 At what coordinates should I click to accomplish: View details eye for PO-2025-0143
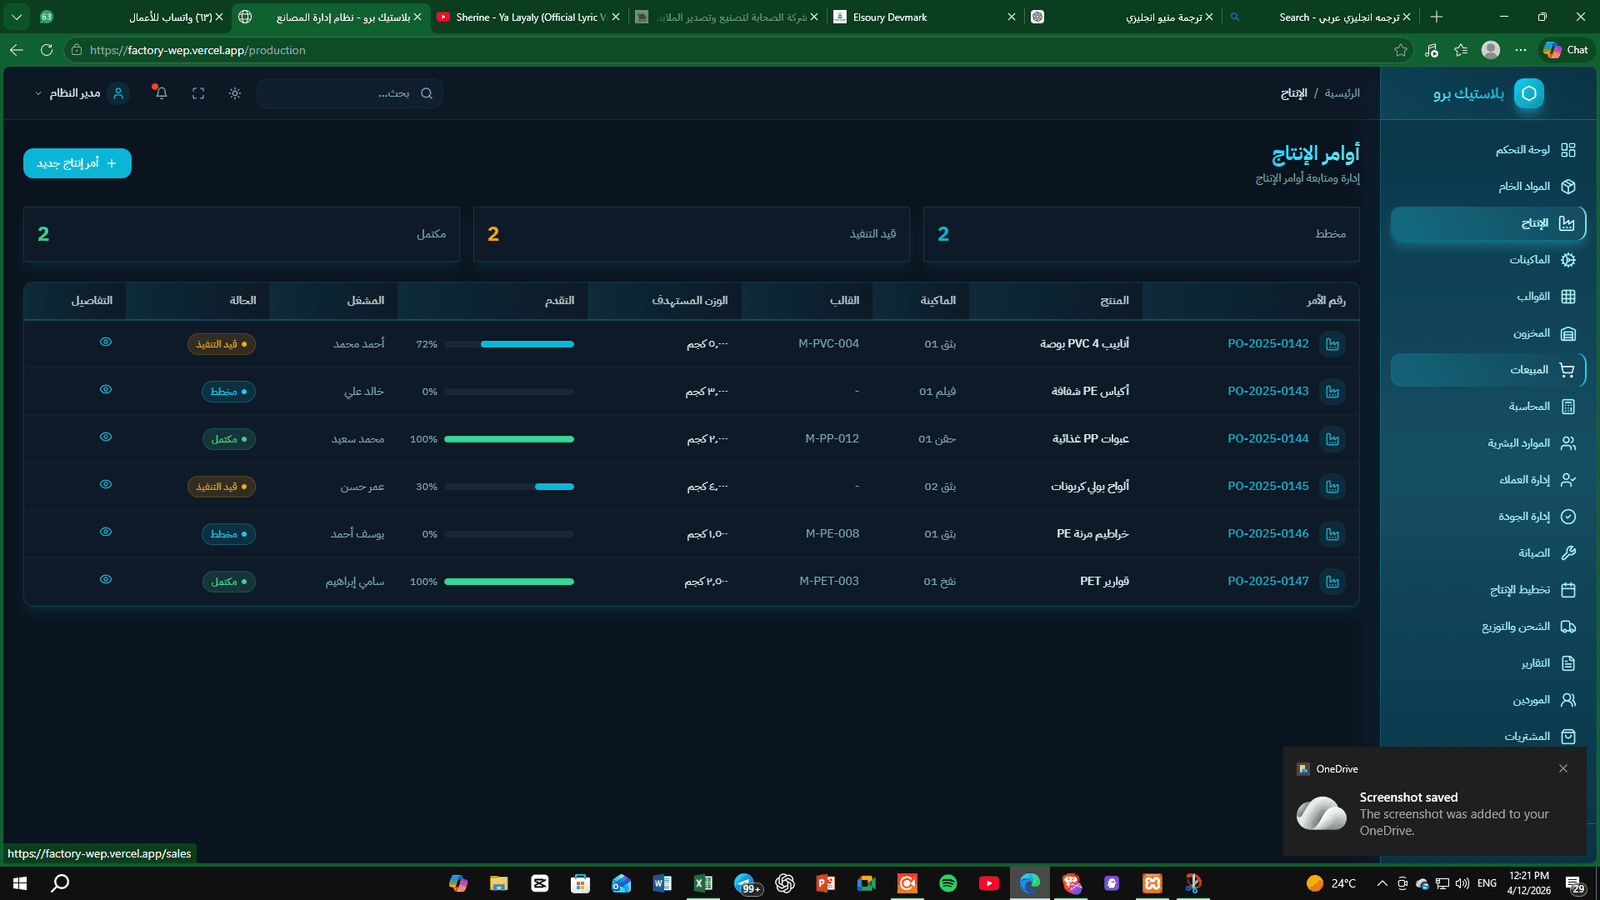click(x=106, y=390)
